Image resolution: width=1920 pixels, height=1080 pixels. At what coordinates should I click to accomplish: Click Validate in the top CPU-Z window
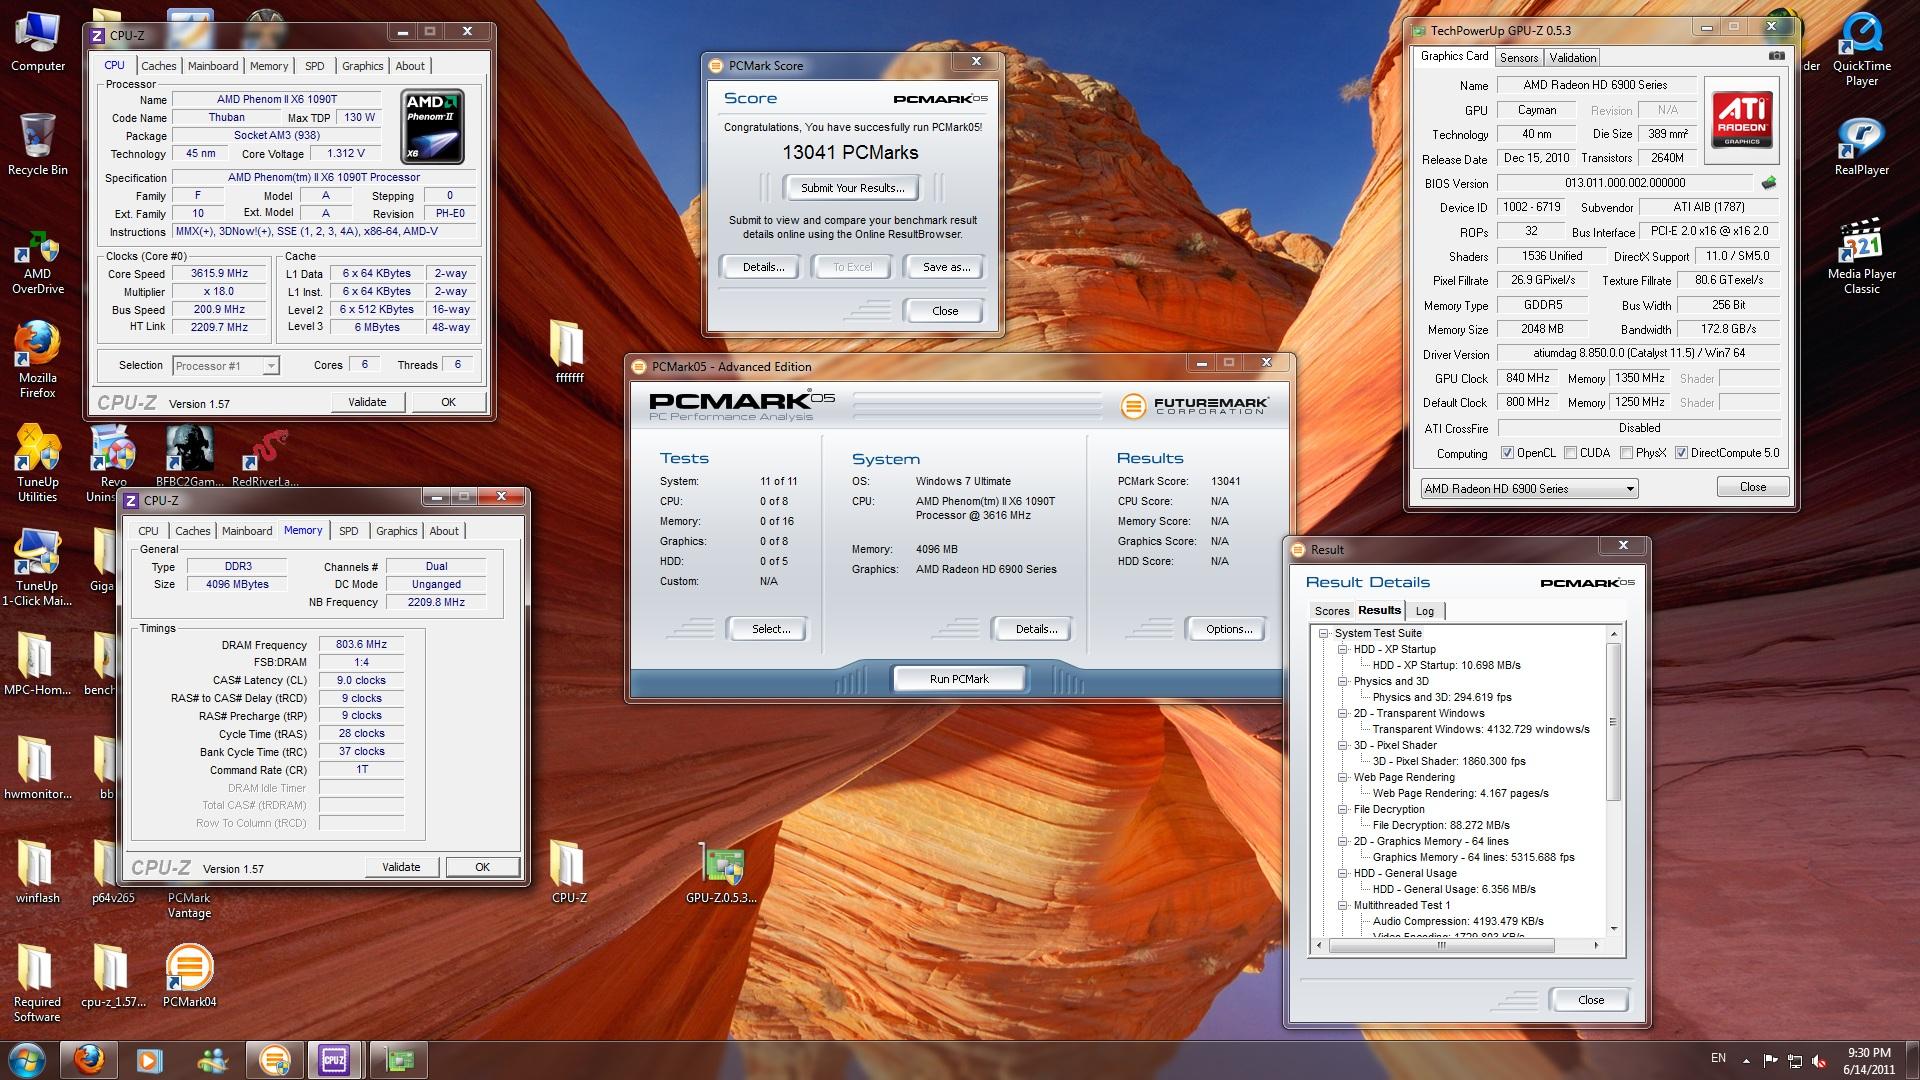click(x=367, y=402)
